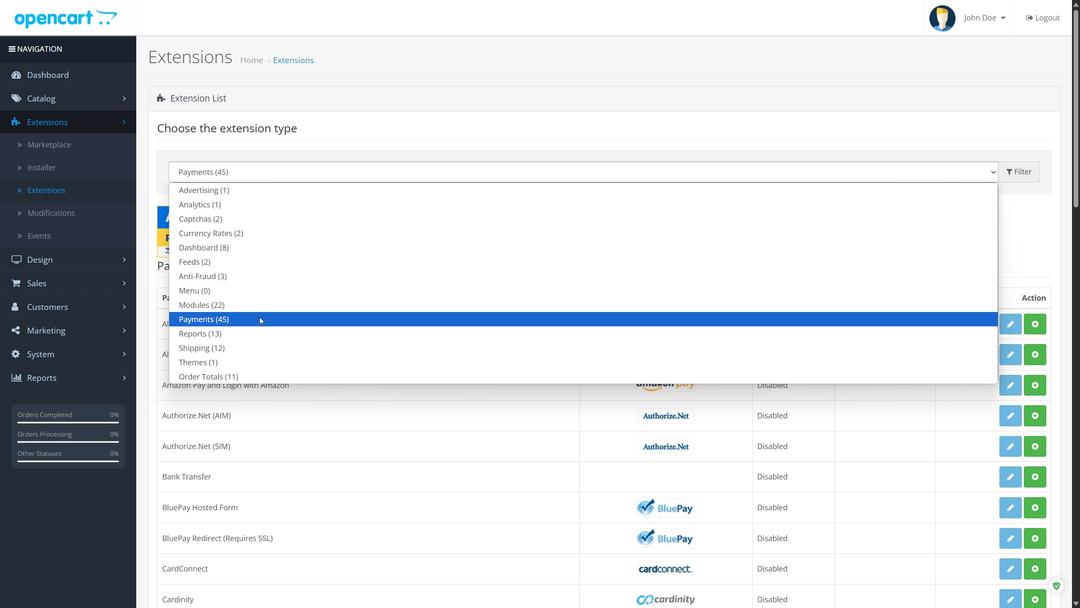Click the OpenCart logo
This screenshot has height=608, width=1080.
coord(65,18)
